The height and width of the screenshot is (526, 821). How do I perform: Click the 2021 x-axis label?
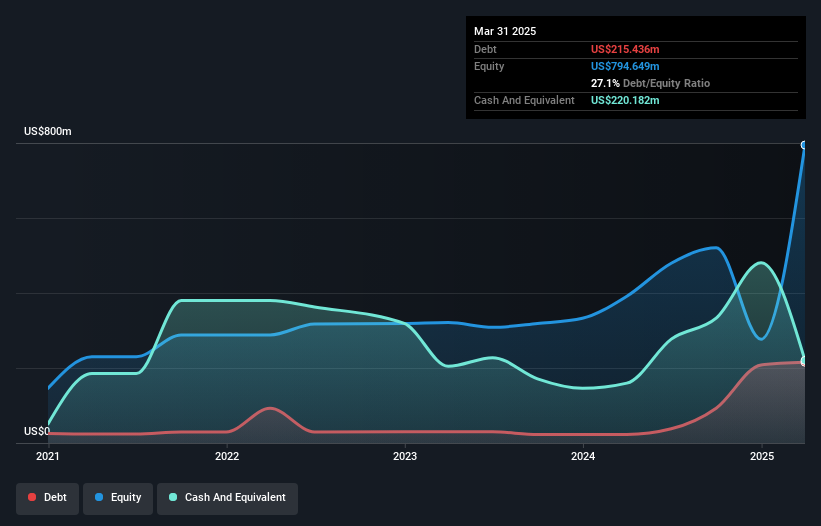click(48, 456)
